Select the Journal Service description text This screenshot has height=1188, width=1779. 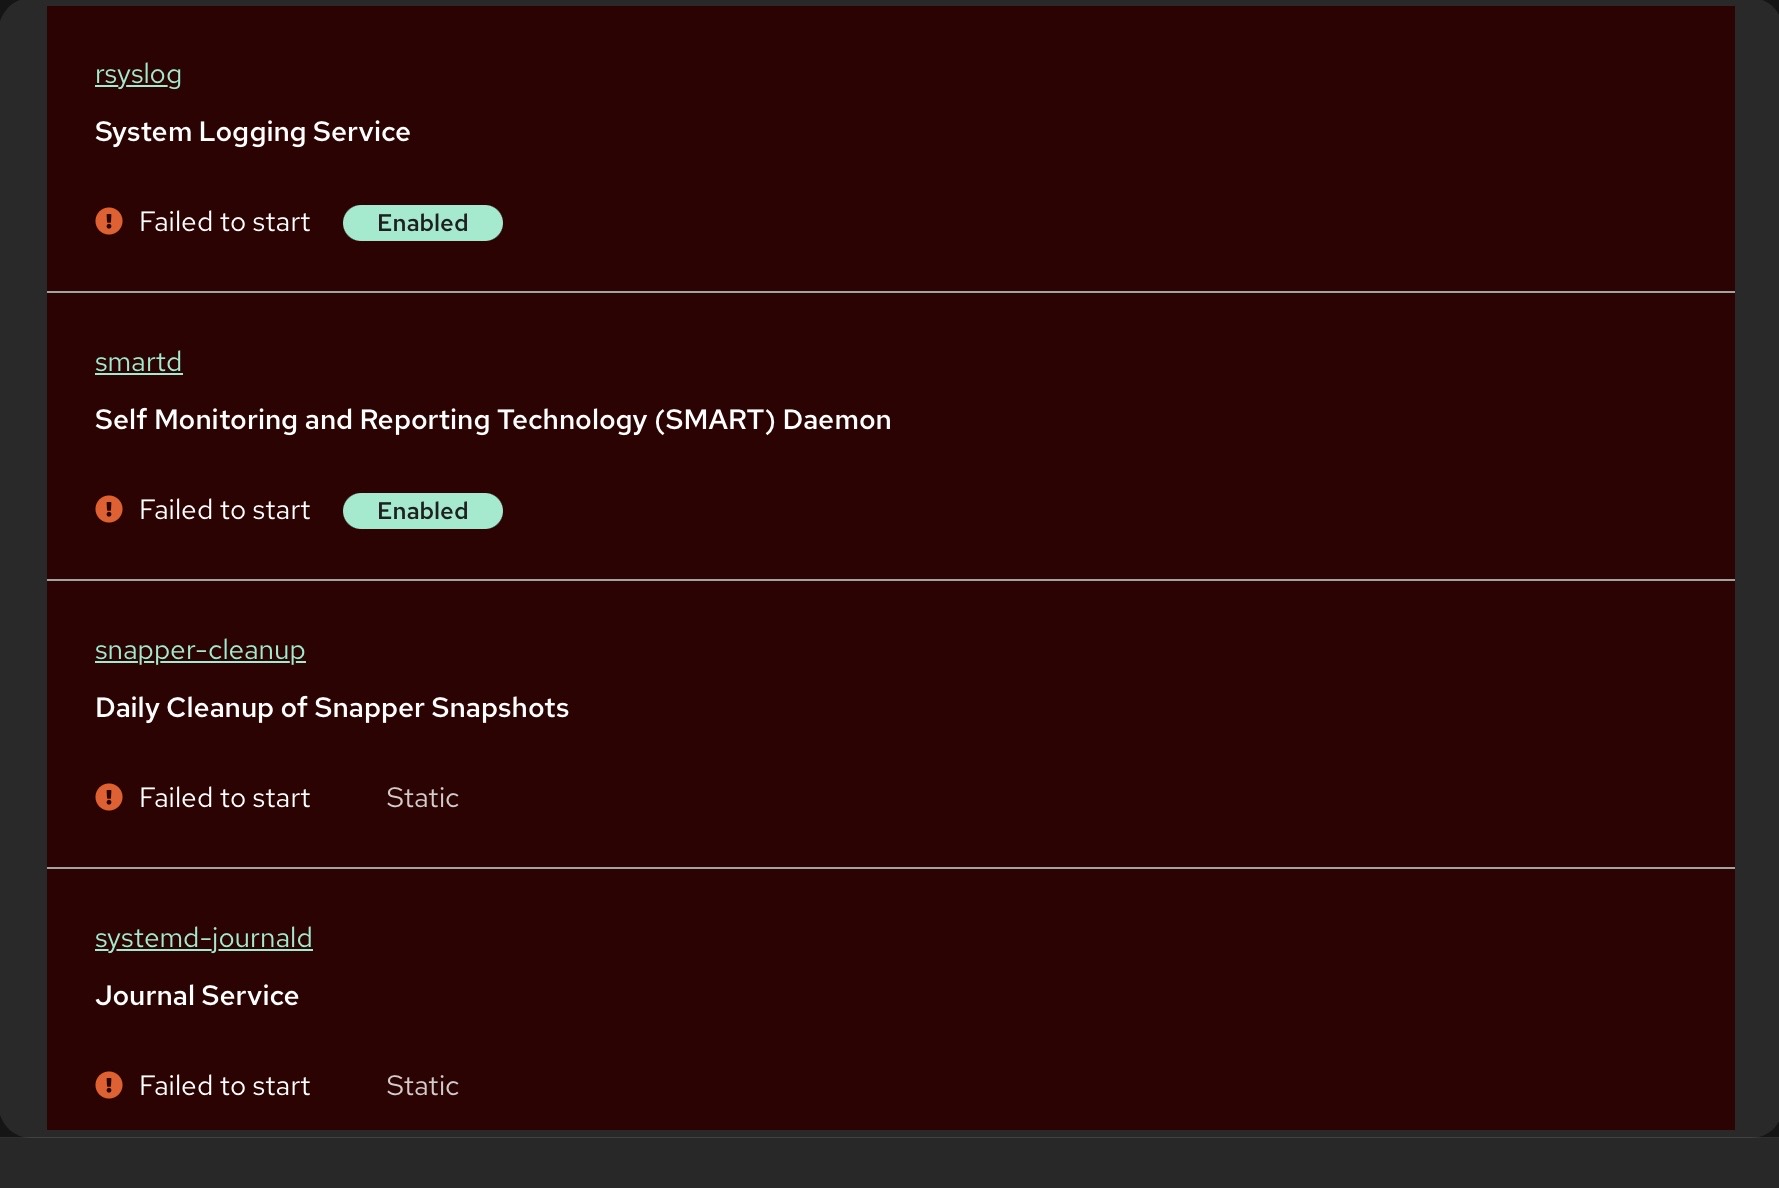click(196, 996)
